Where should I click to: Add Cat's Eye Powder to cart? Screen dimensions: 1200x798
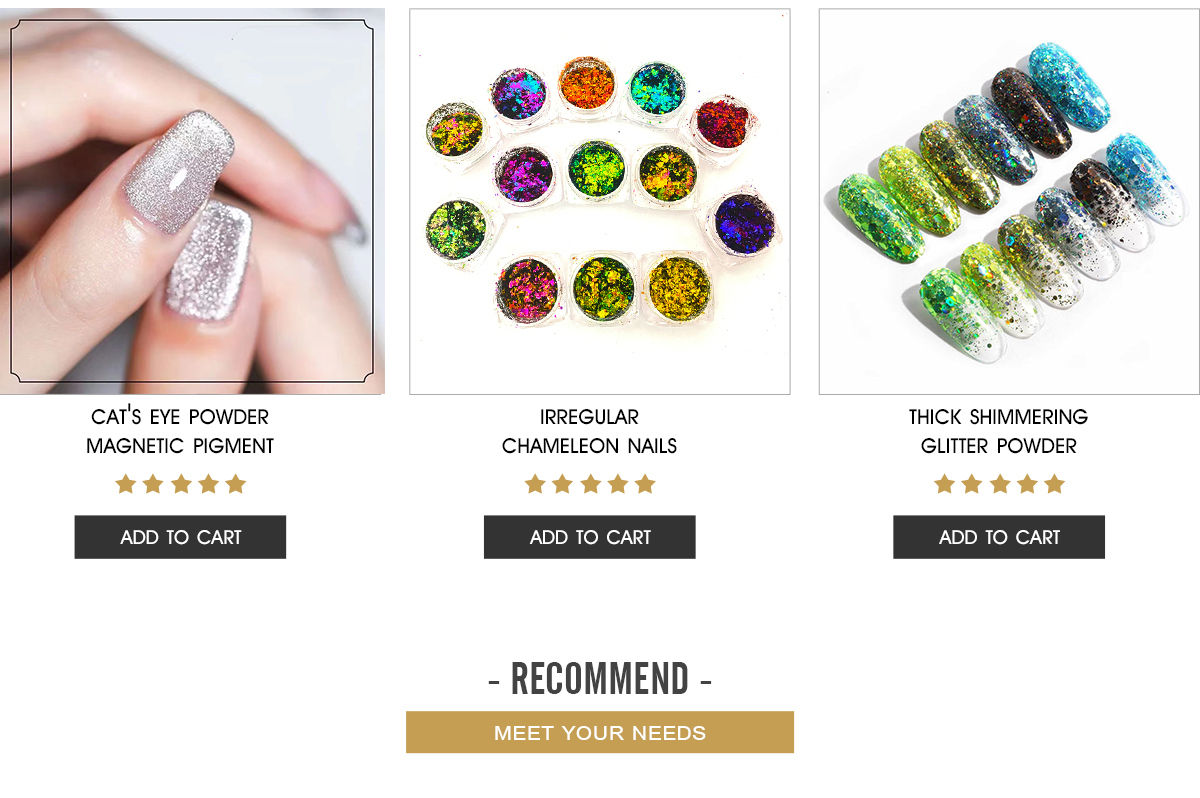(x=180, y=537)
